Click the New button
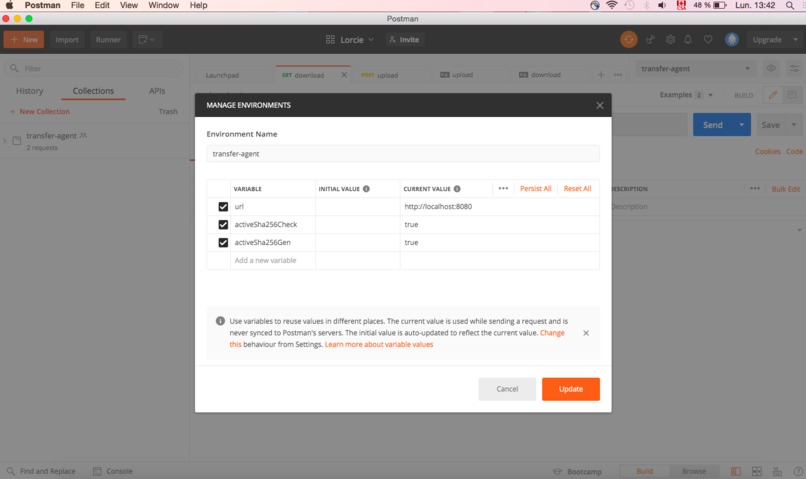Viewport: 806px width, 479px height. coord(24,40)
